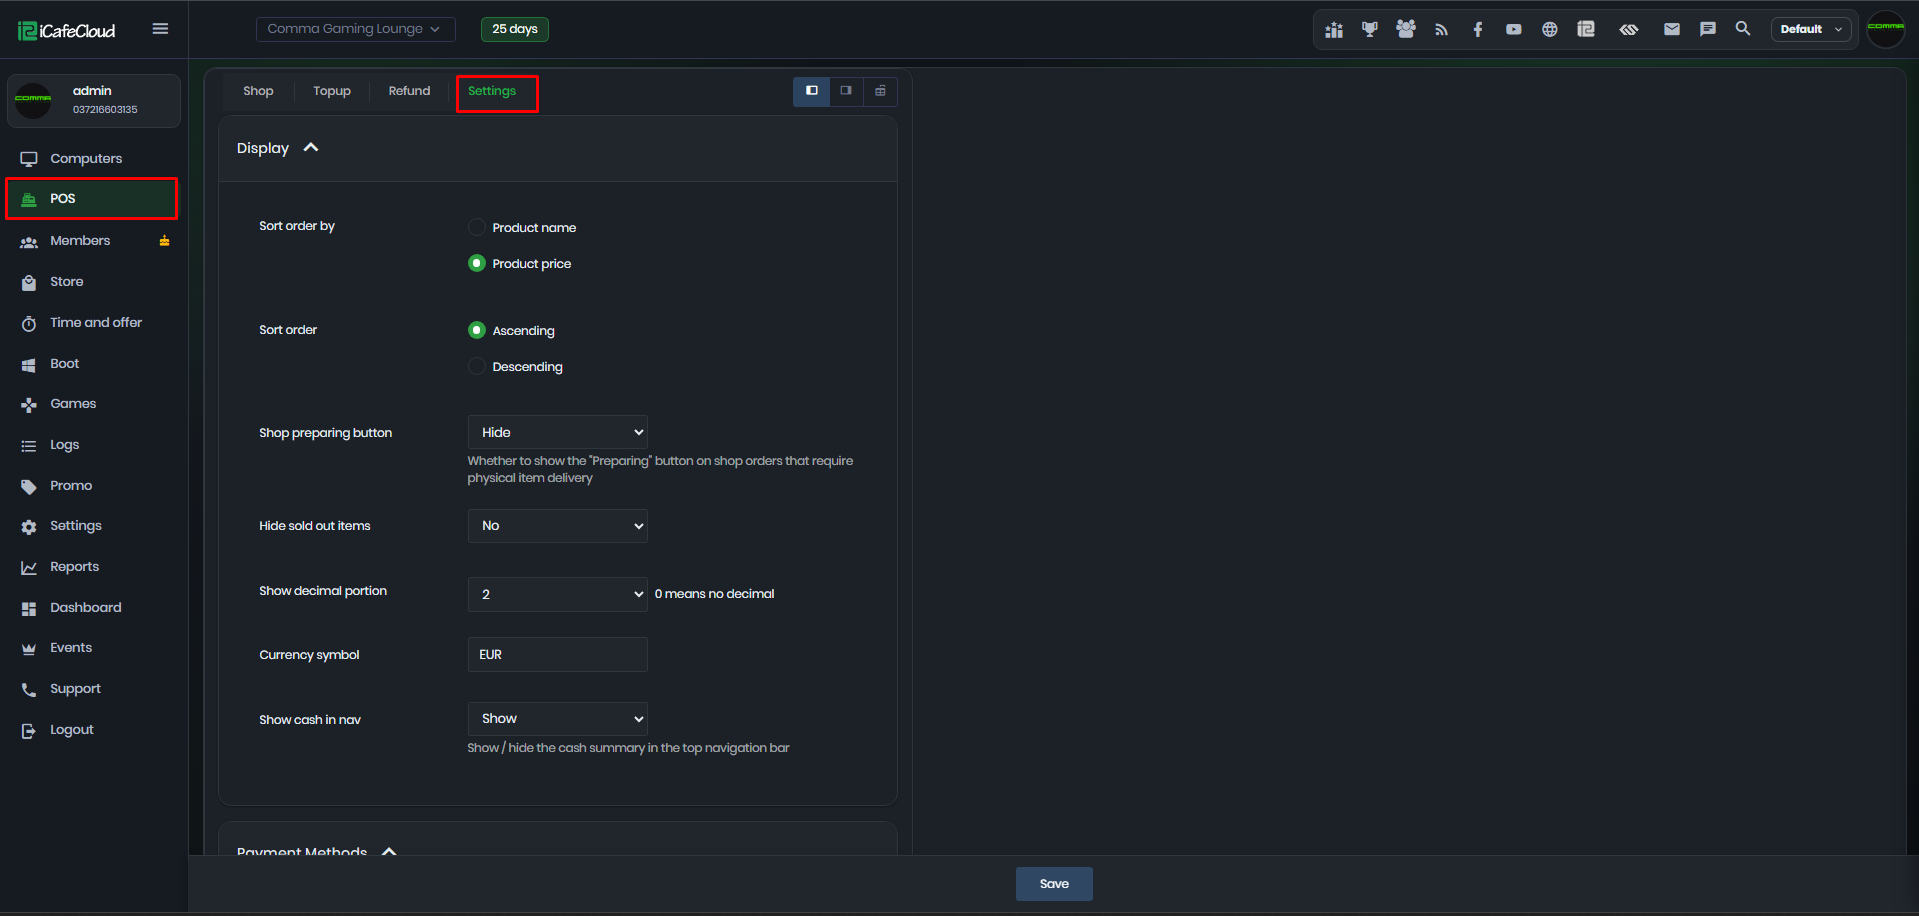Select Descending sort order radio
The image size is (1919, 916).
(x=477, y=366)
